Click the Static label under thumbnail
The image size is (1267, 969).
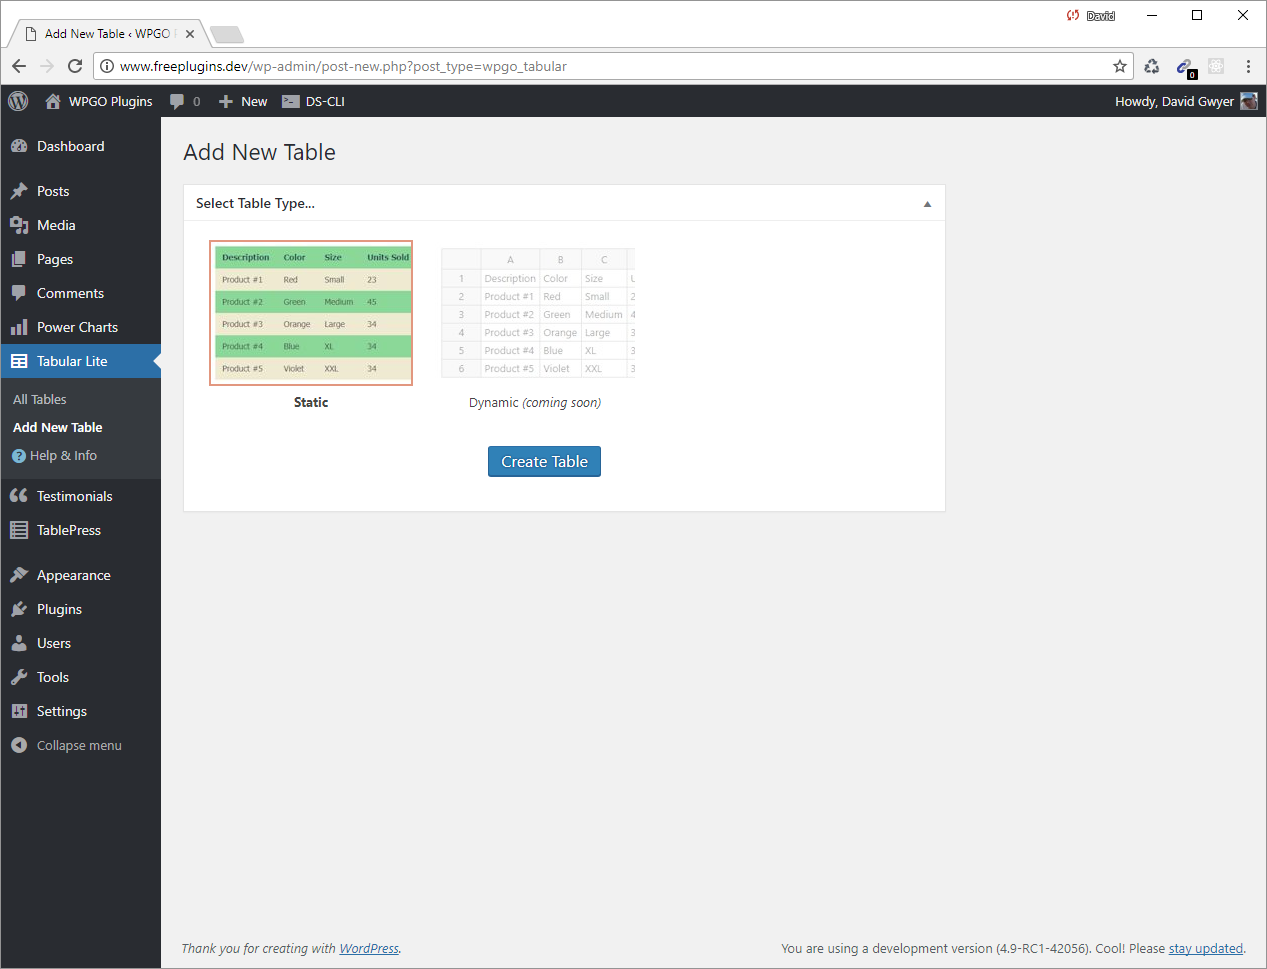(x=311, y=402)
